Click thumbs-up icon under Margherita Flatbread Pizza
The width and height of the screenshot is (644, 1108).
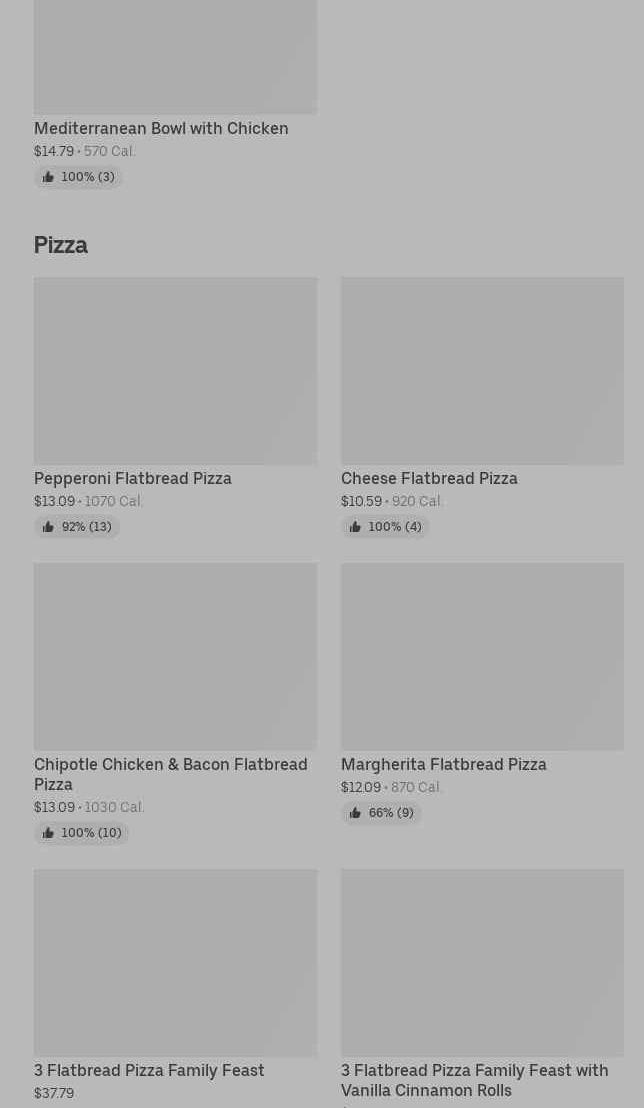click(355, 813)
